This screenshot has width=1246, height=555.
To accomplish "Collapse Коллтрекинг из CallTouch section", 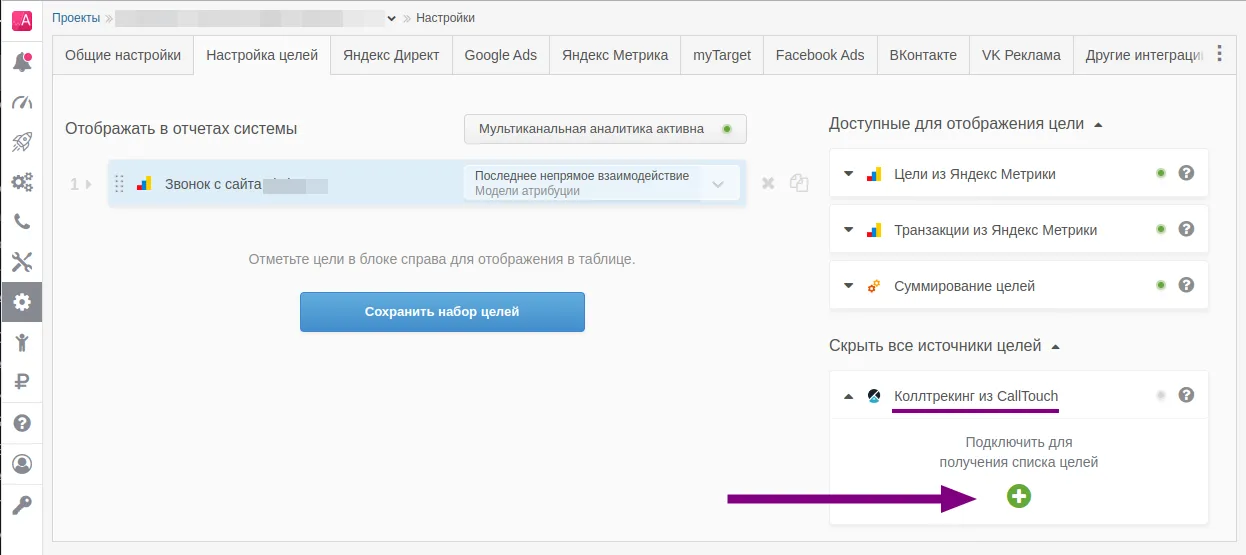I will tap(849, 396).
